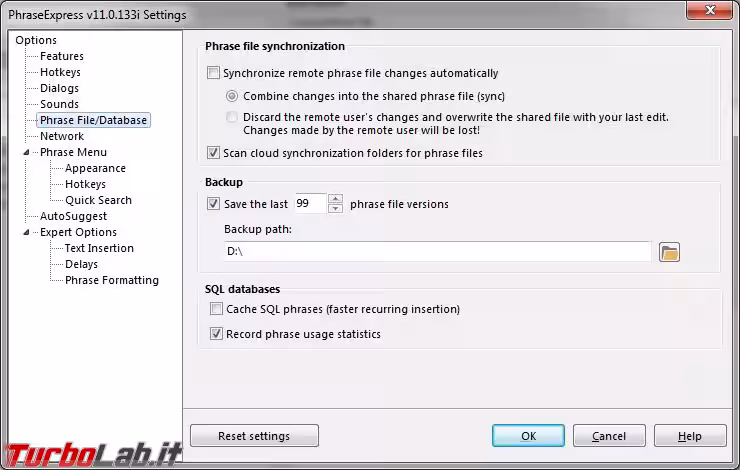Enable Synchronize remote phrase file changes automatically
This screenshot has width=740, height=470.
click(213, 73)
